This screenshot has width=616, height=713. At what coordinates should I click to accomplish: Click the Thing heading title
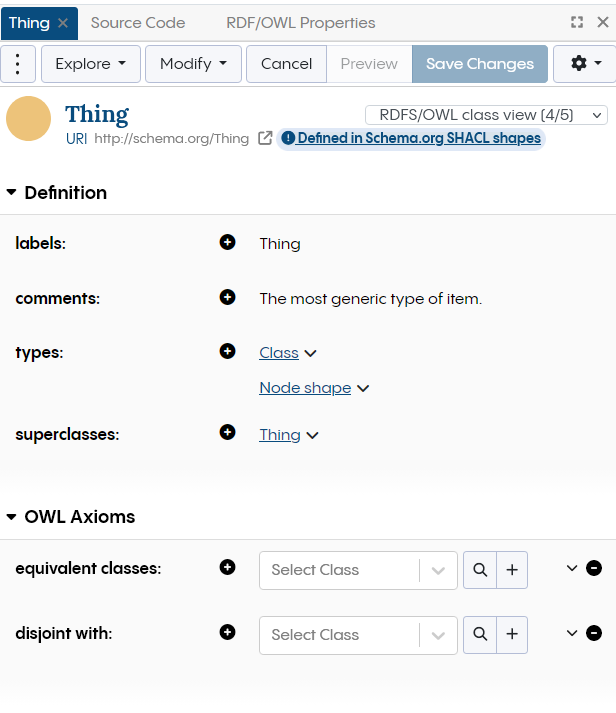coord(97,114)
